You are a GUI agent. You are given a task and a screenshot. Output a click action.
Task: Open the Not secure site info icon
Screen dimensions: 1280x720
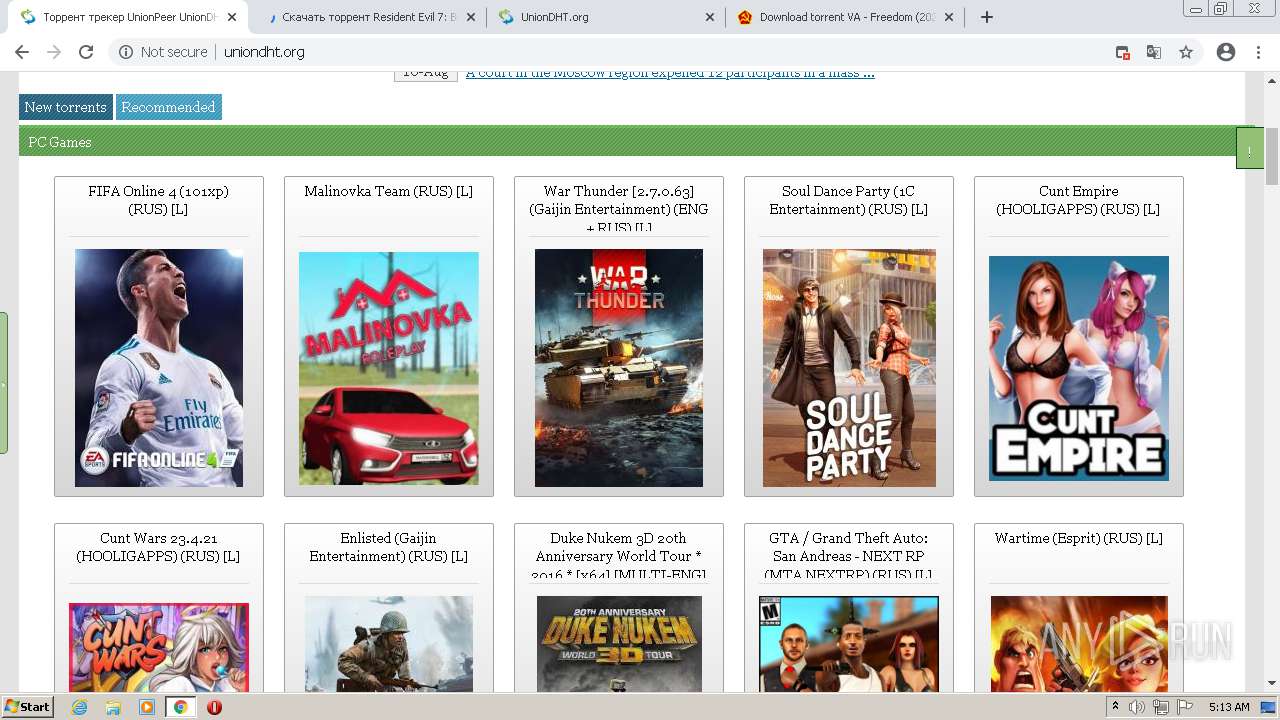126,52
